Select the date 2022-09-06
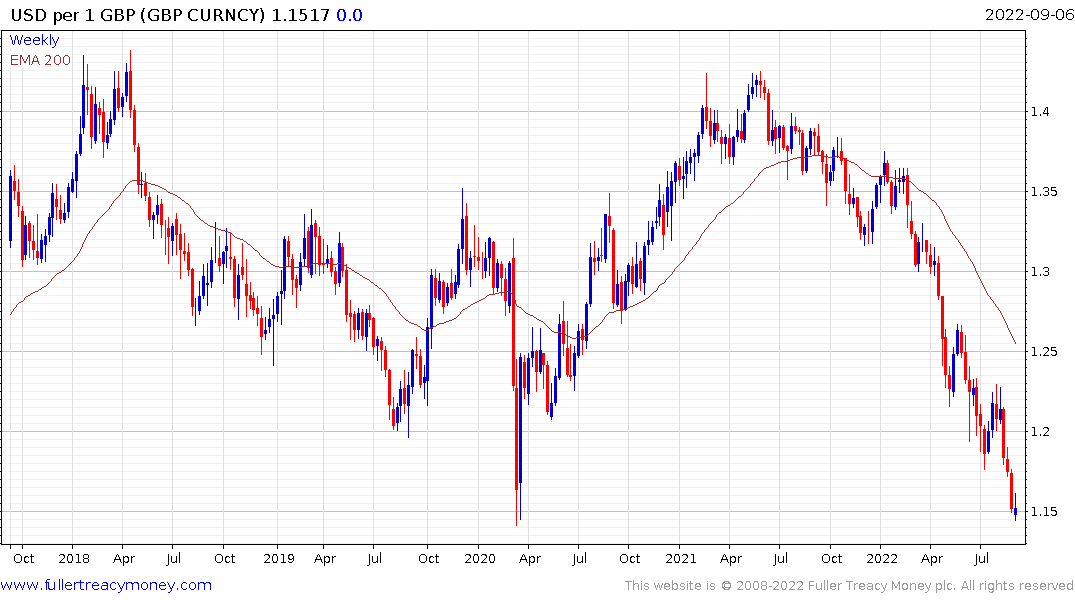The width and height of the screenshot is (1075, 600). pyautogui.click(x=1029, y=14)
